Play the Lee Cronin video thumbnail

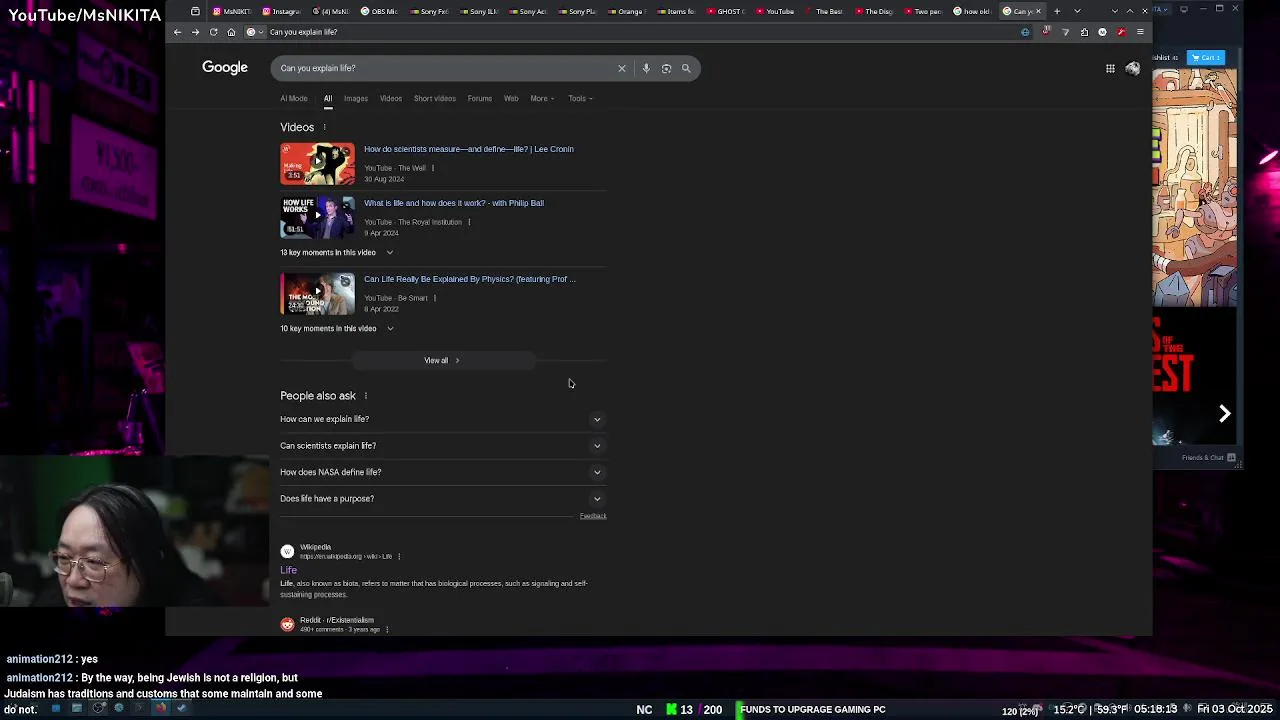pyautogui.click(x=317, y=164)
